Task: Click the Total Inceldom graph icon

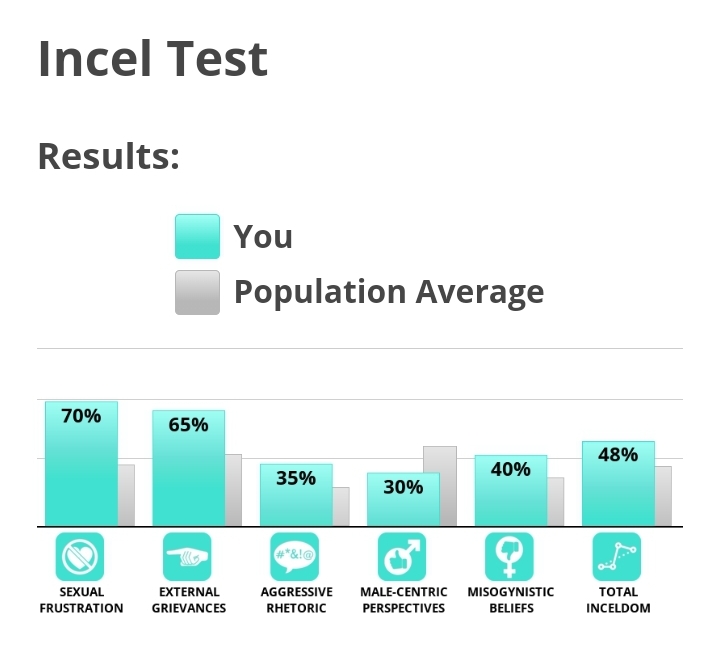Action: click(616, 557)
